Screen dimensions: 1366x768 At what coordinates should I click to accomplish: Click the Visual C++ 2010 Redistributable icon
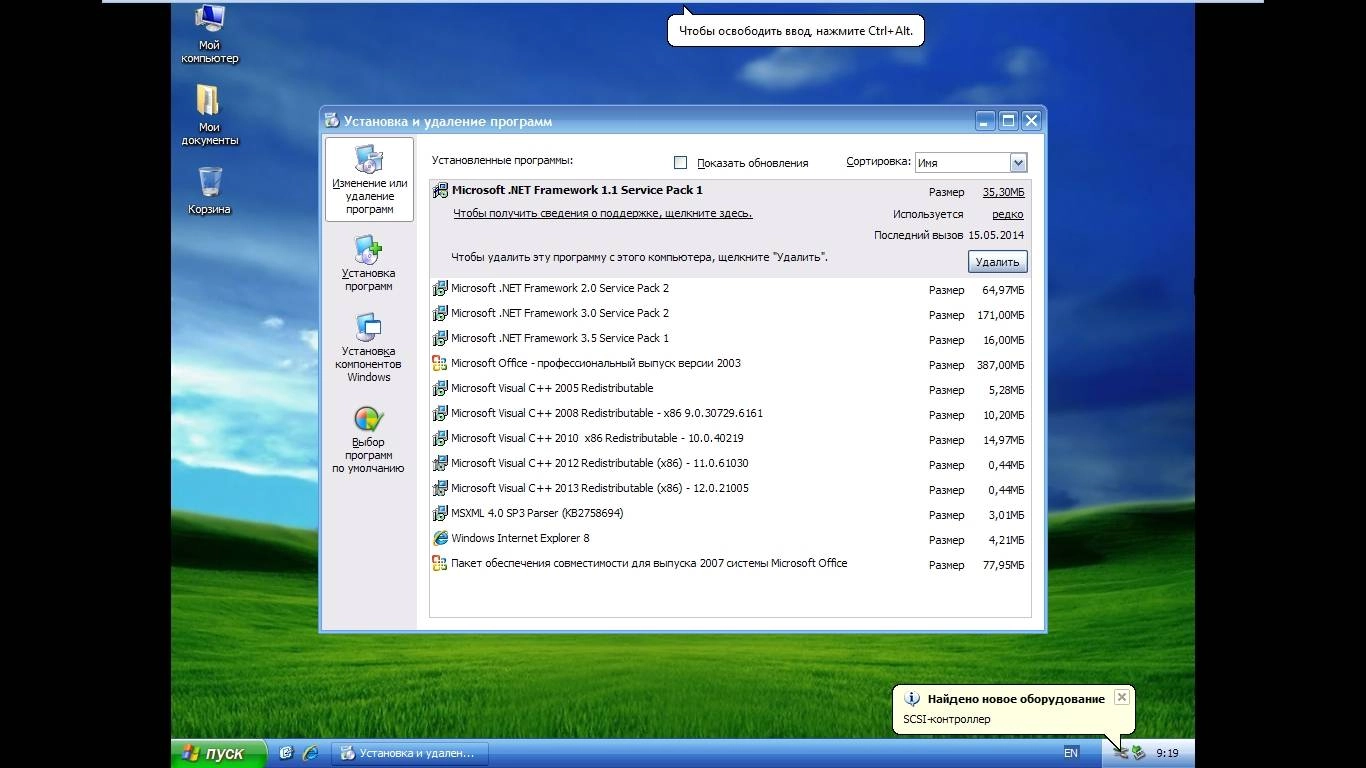coord(440,438)
